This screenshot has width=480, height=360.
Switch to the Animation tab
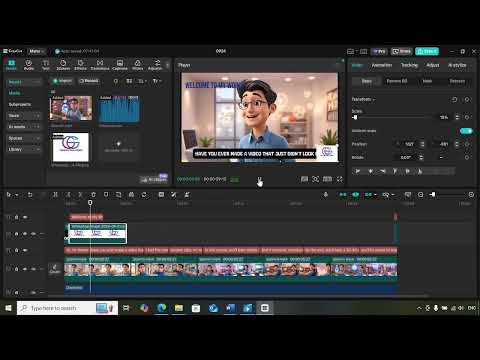(x=382, y=65)
